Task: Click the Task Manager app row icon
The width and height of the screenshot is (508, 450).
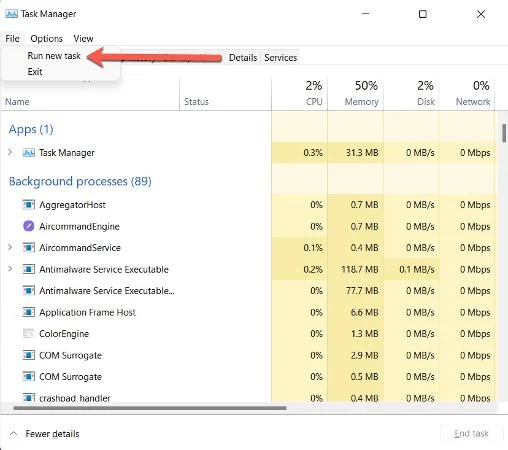Action: click(x=29, y=153)
